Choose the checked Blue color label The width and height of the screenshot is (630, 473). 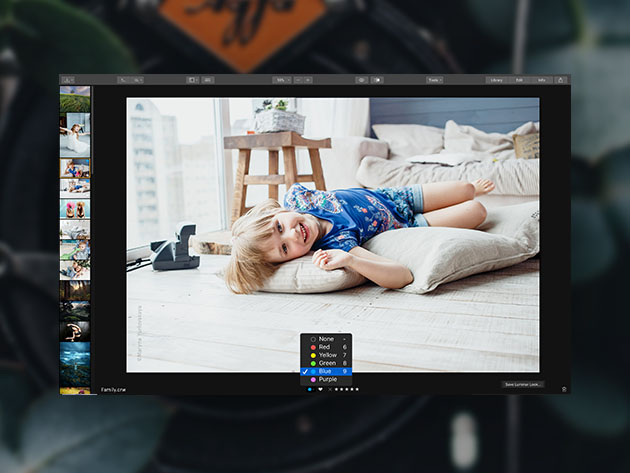pyautogui.click(x=326, y=371)
